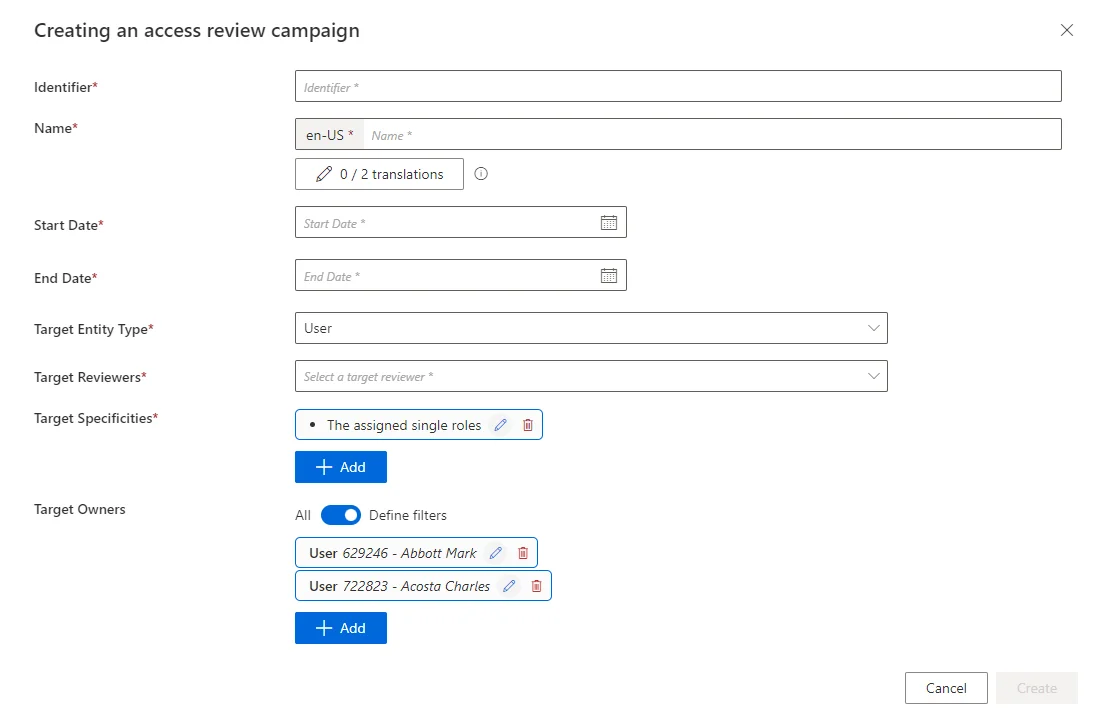
Task: Open the End Date calendar picker icon
Action: (608, 276)
